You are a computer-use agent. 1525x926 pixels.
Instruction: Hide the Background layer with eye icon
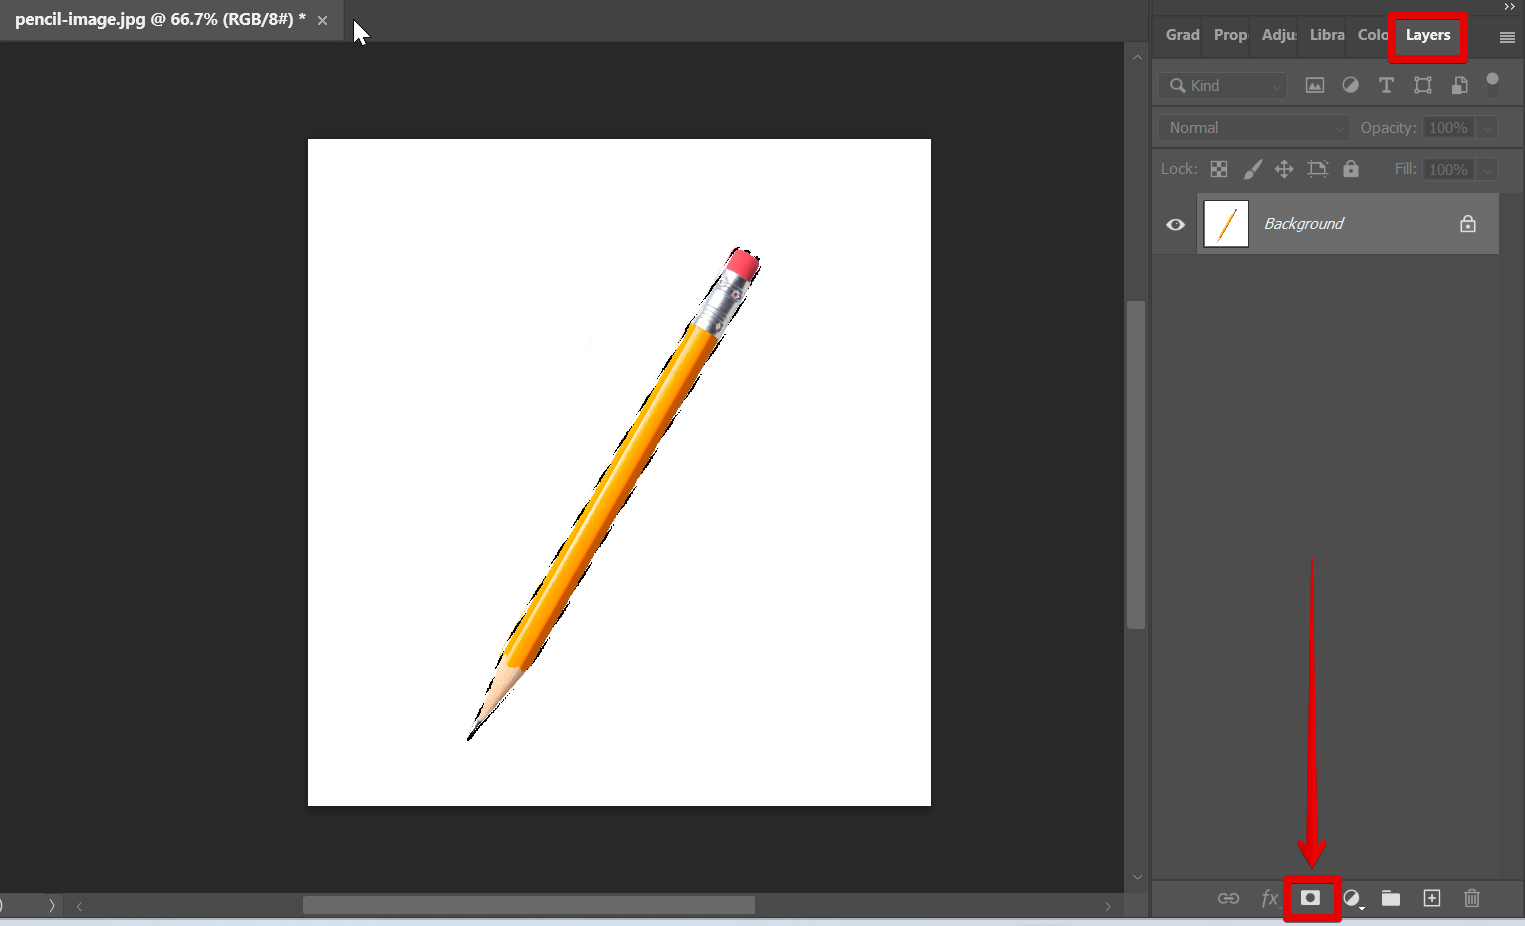point(1176,224)
